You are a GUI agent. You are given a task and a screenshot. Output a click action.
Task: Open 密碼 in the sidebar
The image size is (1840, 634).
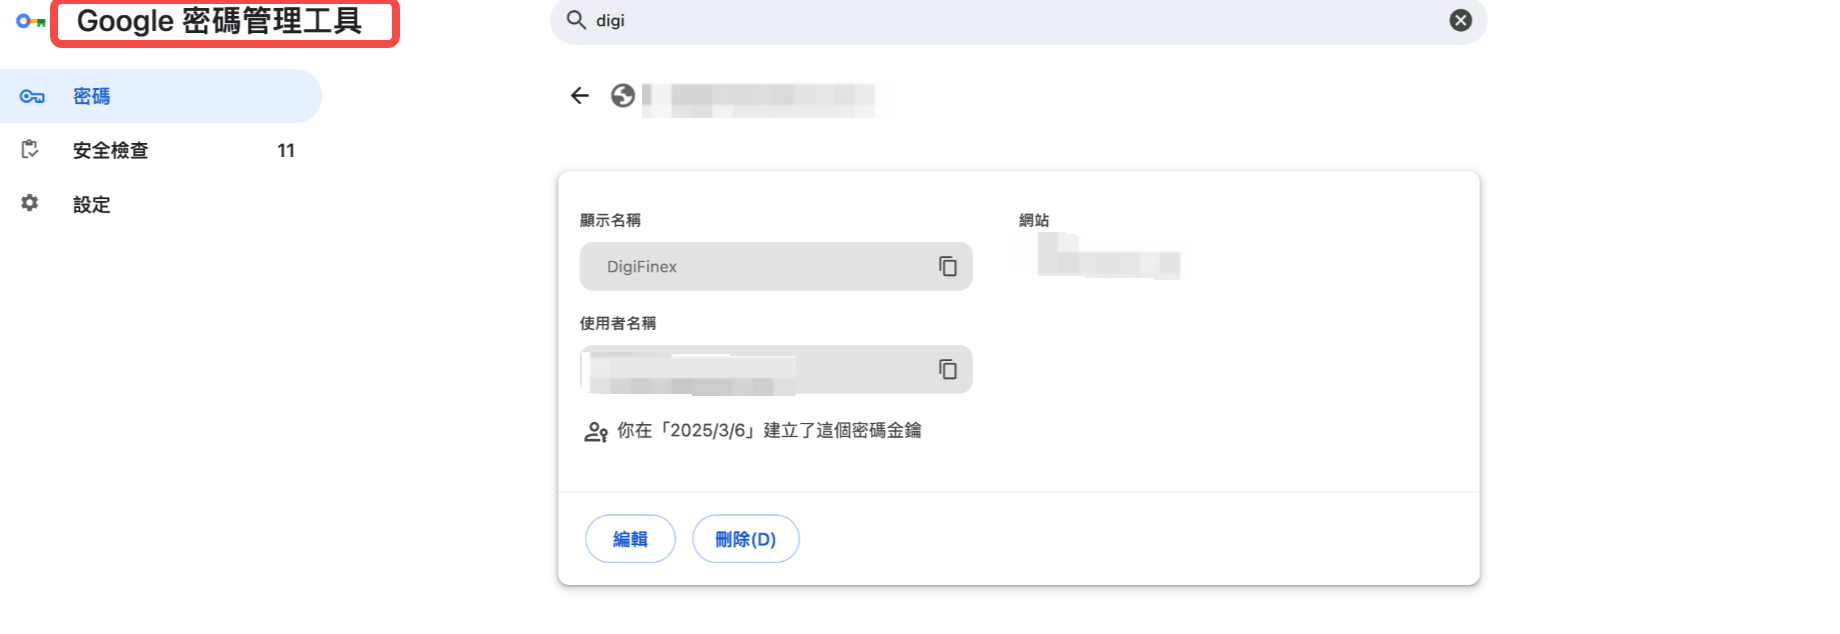(x=161, y=96)
